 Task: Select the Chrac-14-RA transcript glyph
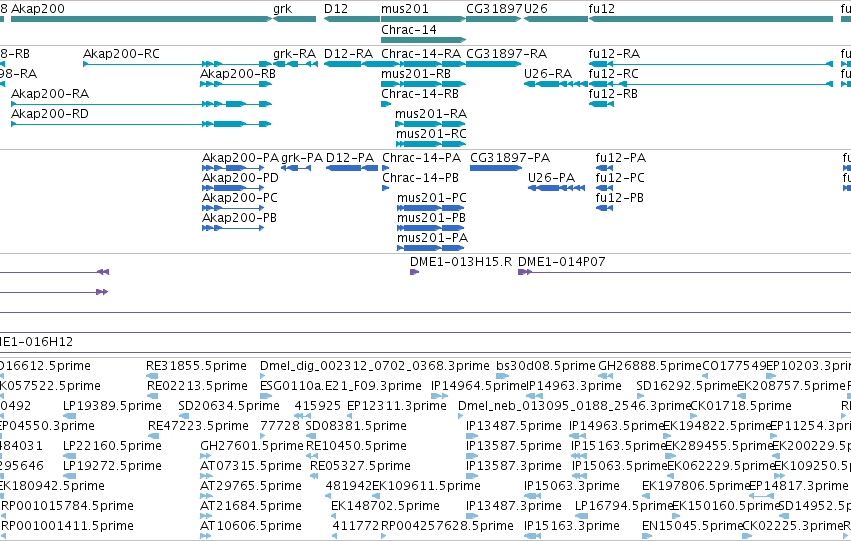423,64
